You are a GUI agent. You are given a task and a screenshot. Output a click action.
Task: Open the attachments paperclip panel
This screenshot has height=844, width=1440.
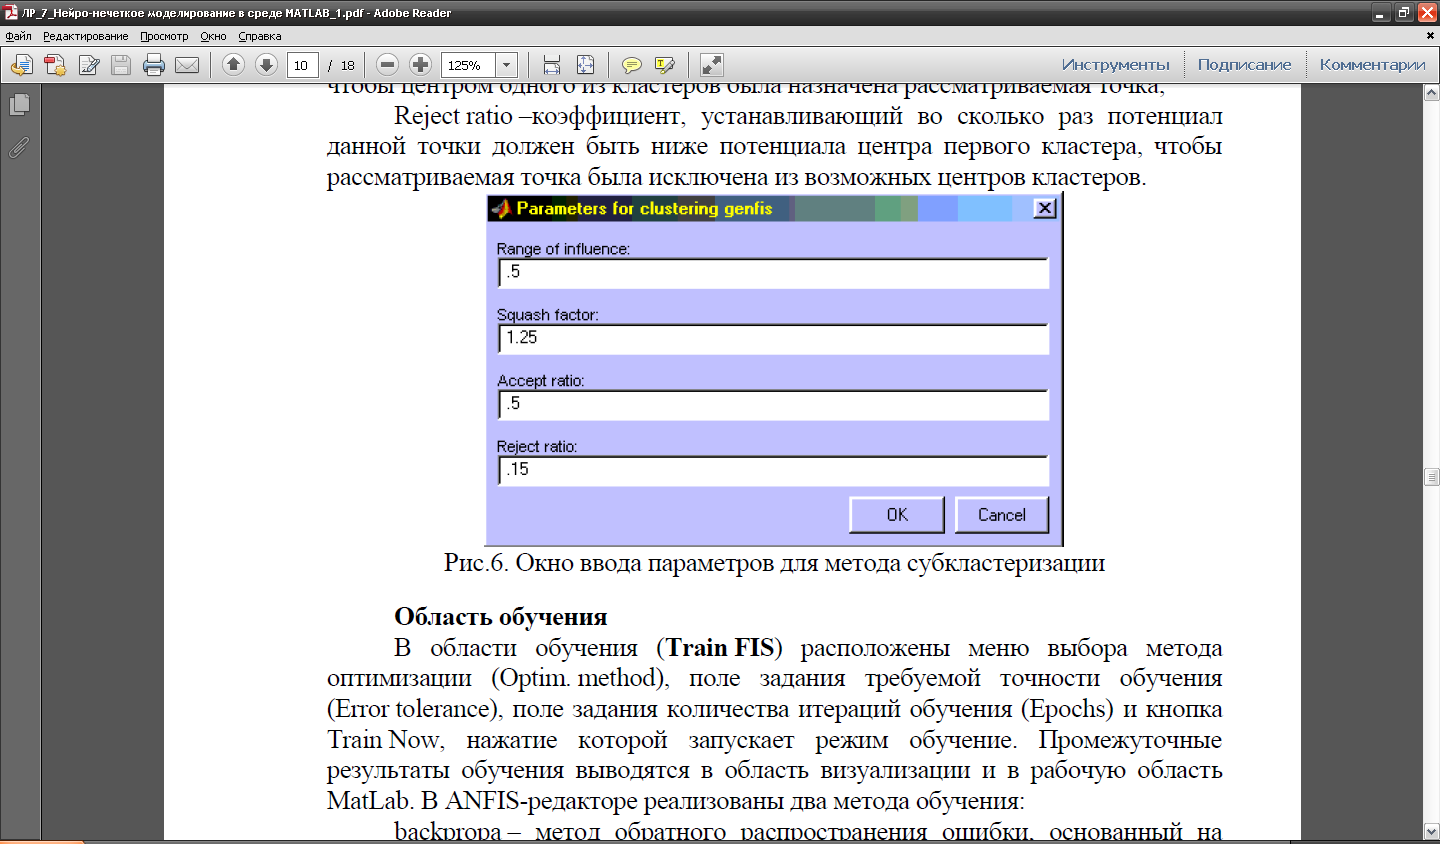pos(19,147)
